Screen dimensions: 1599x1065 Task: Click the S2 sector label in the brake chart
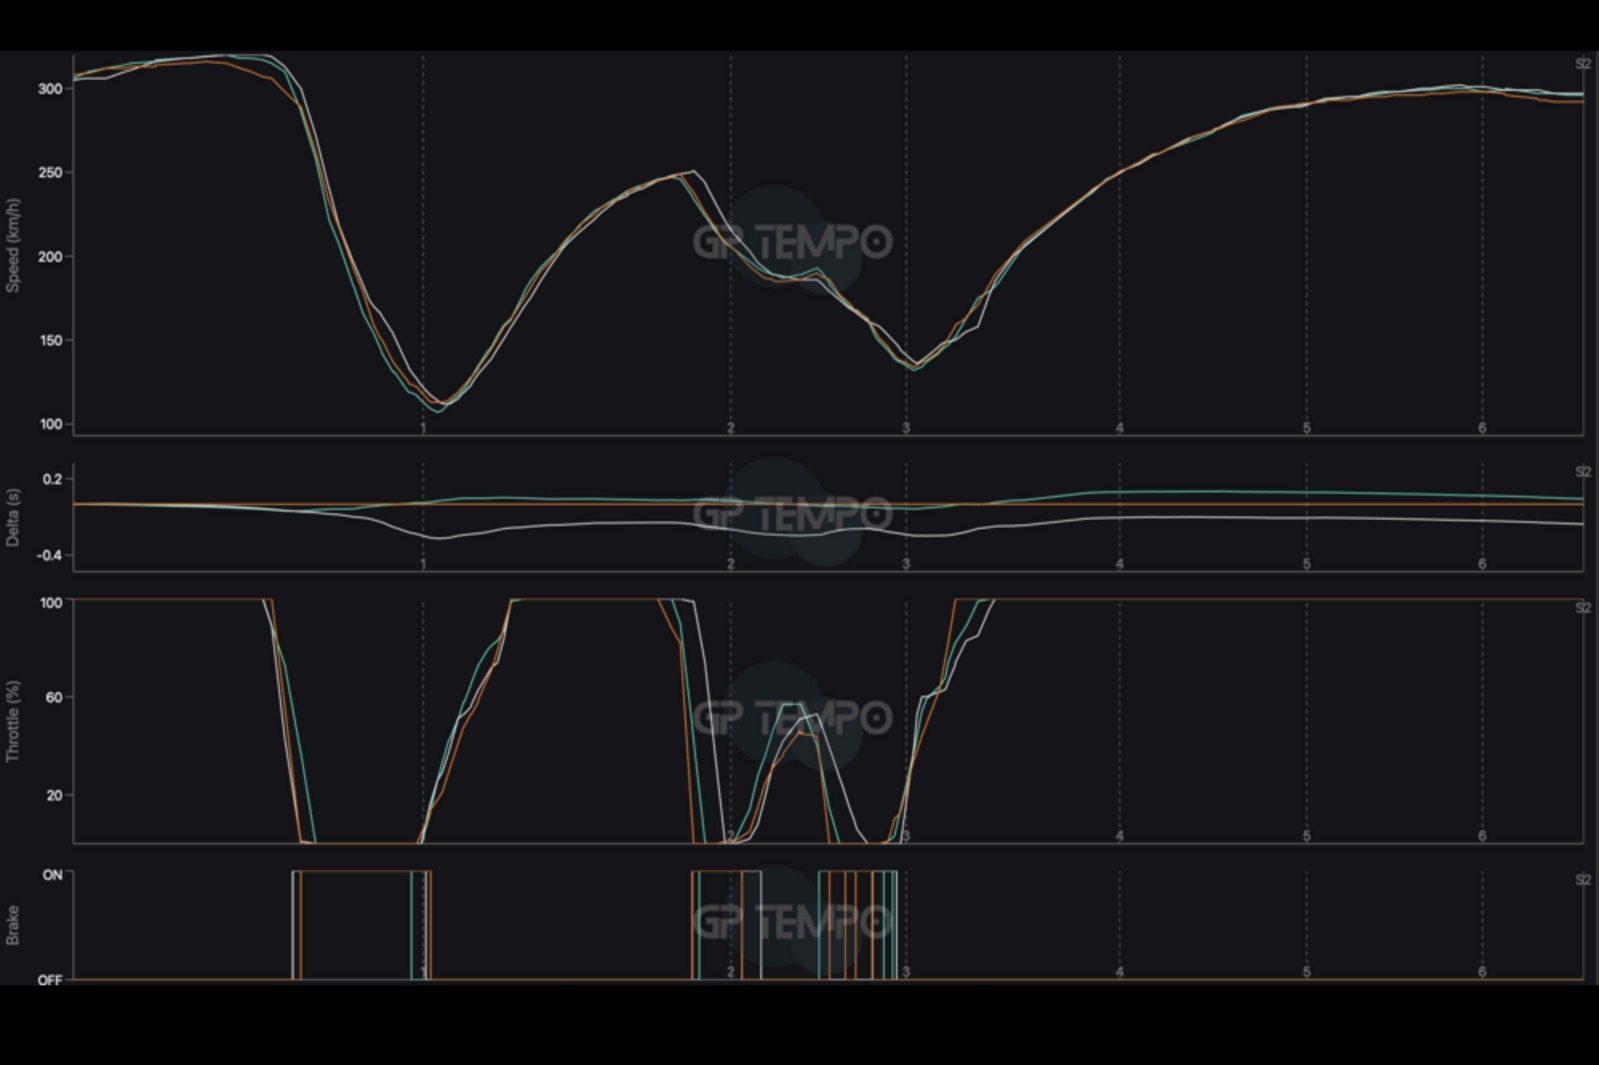[1582, 880]
